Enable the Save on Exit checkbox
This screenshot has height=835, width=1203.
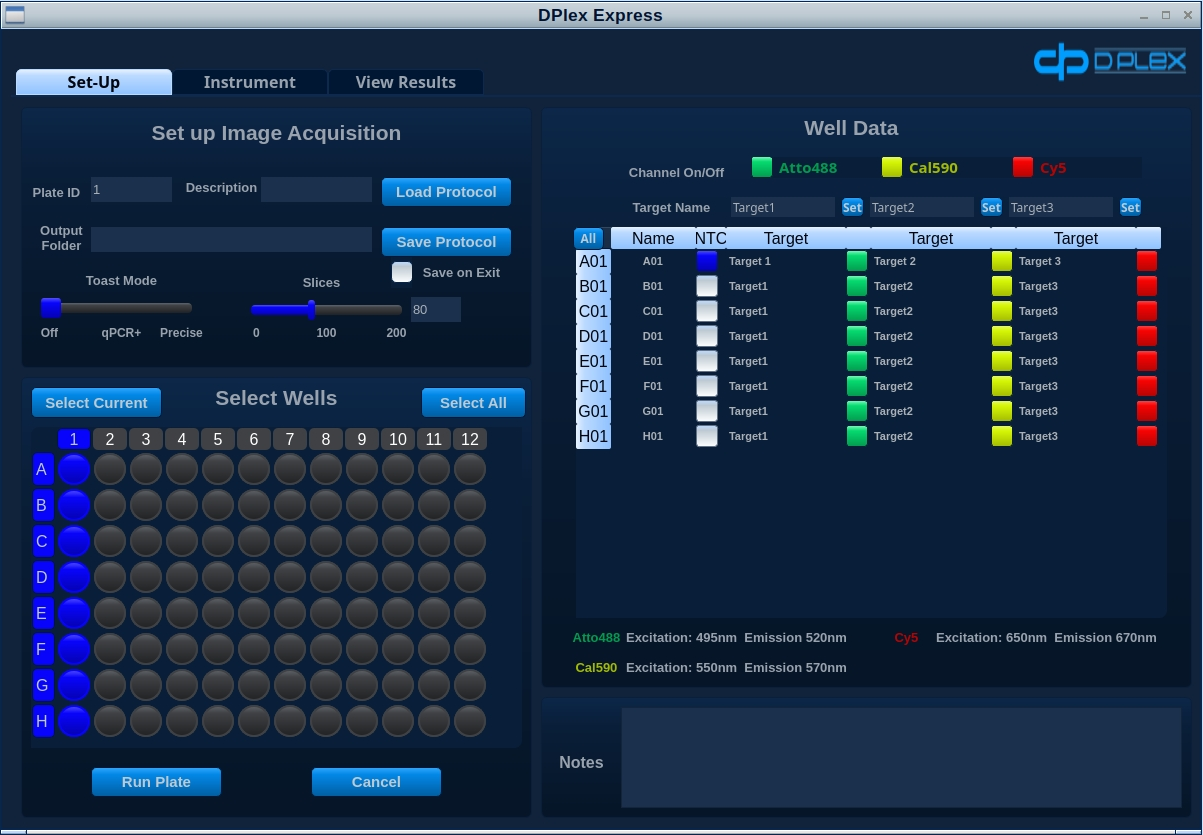tap(402, 272)
